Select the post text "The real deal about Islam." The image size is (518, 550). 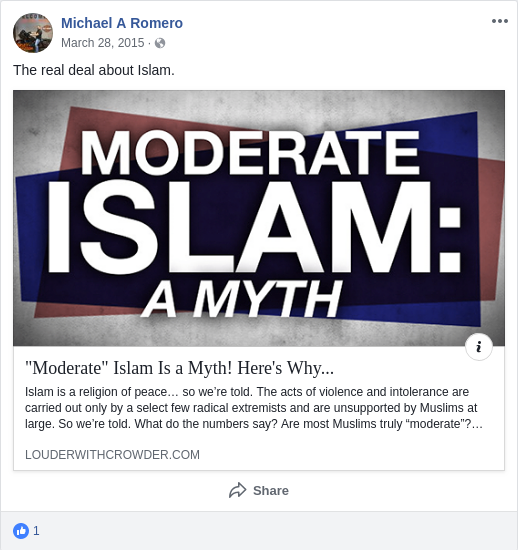pos(94,70)
